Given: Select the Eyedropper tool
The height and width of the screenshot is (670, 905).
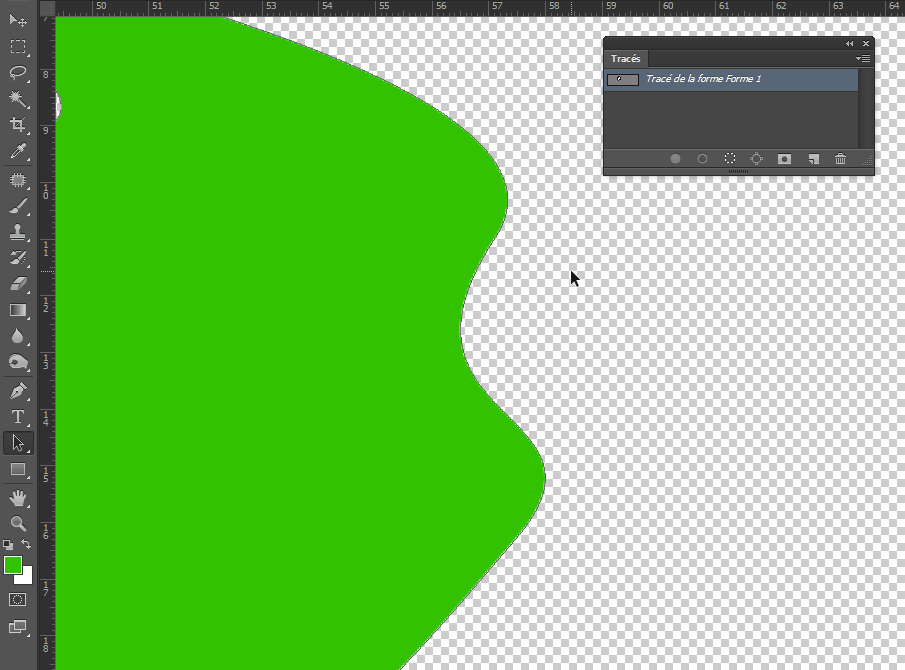Looking at the screenshot, I should pos(18,152).
